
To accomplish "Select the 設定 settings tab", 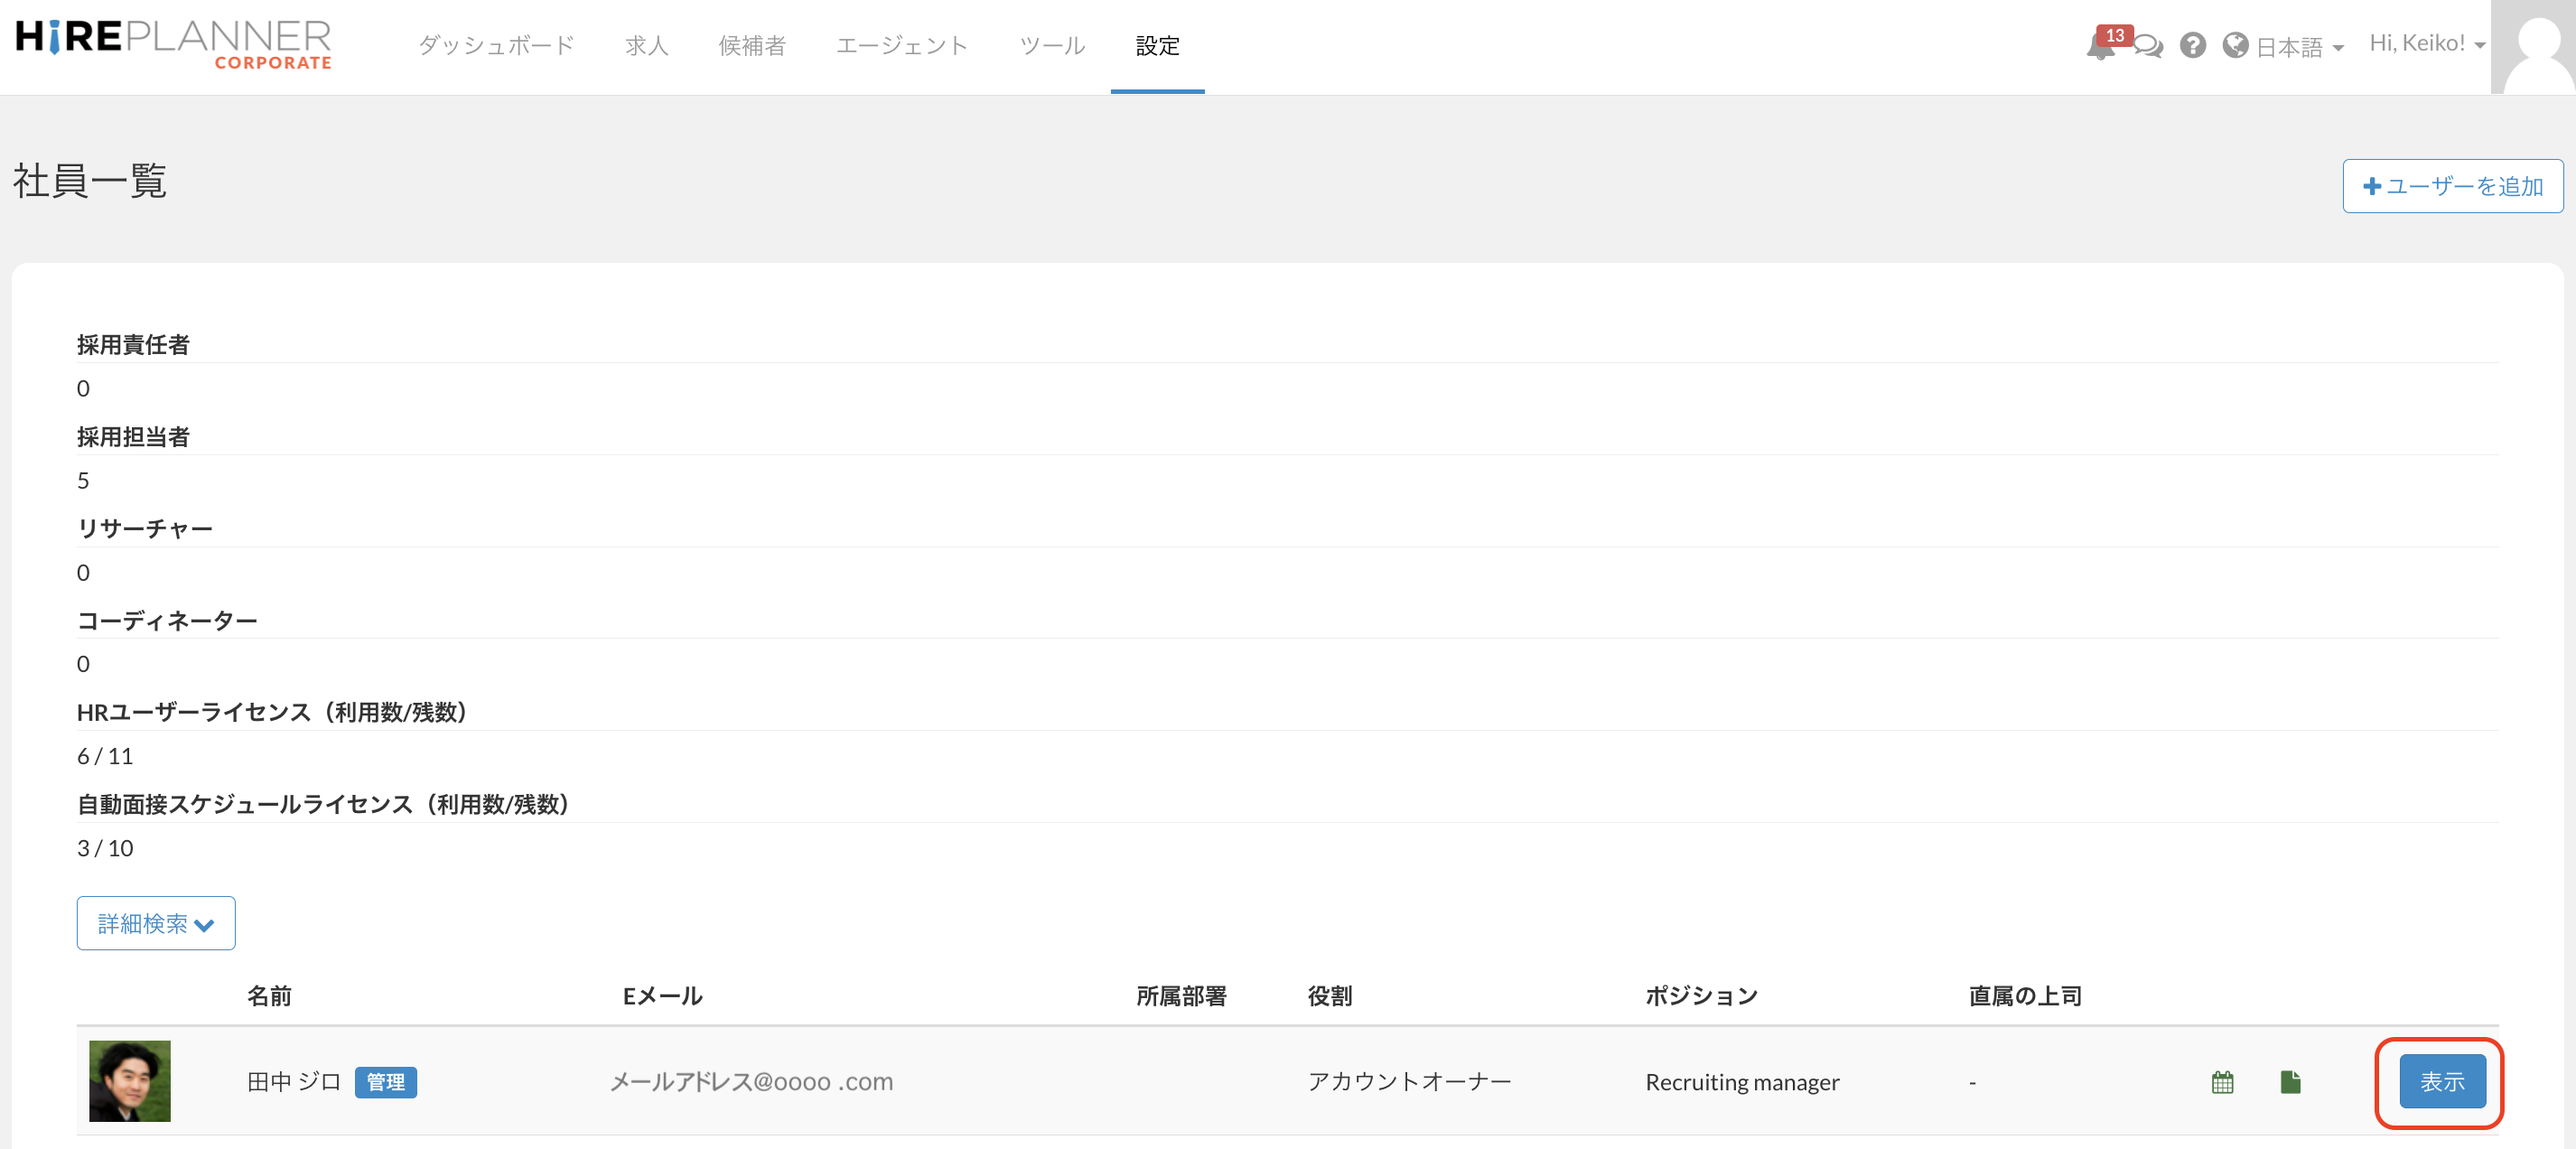I will tap(1157, 45).
